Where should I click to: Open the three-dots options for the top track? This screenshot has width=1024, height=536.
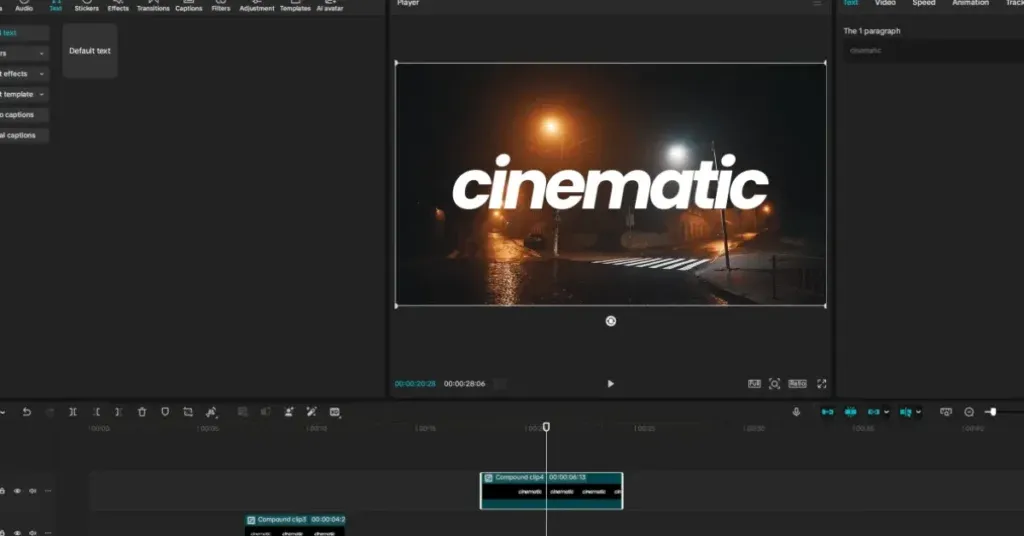[x=48, y=491]
